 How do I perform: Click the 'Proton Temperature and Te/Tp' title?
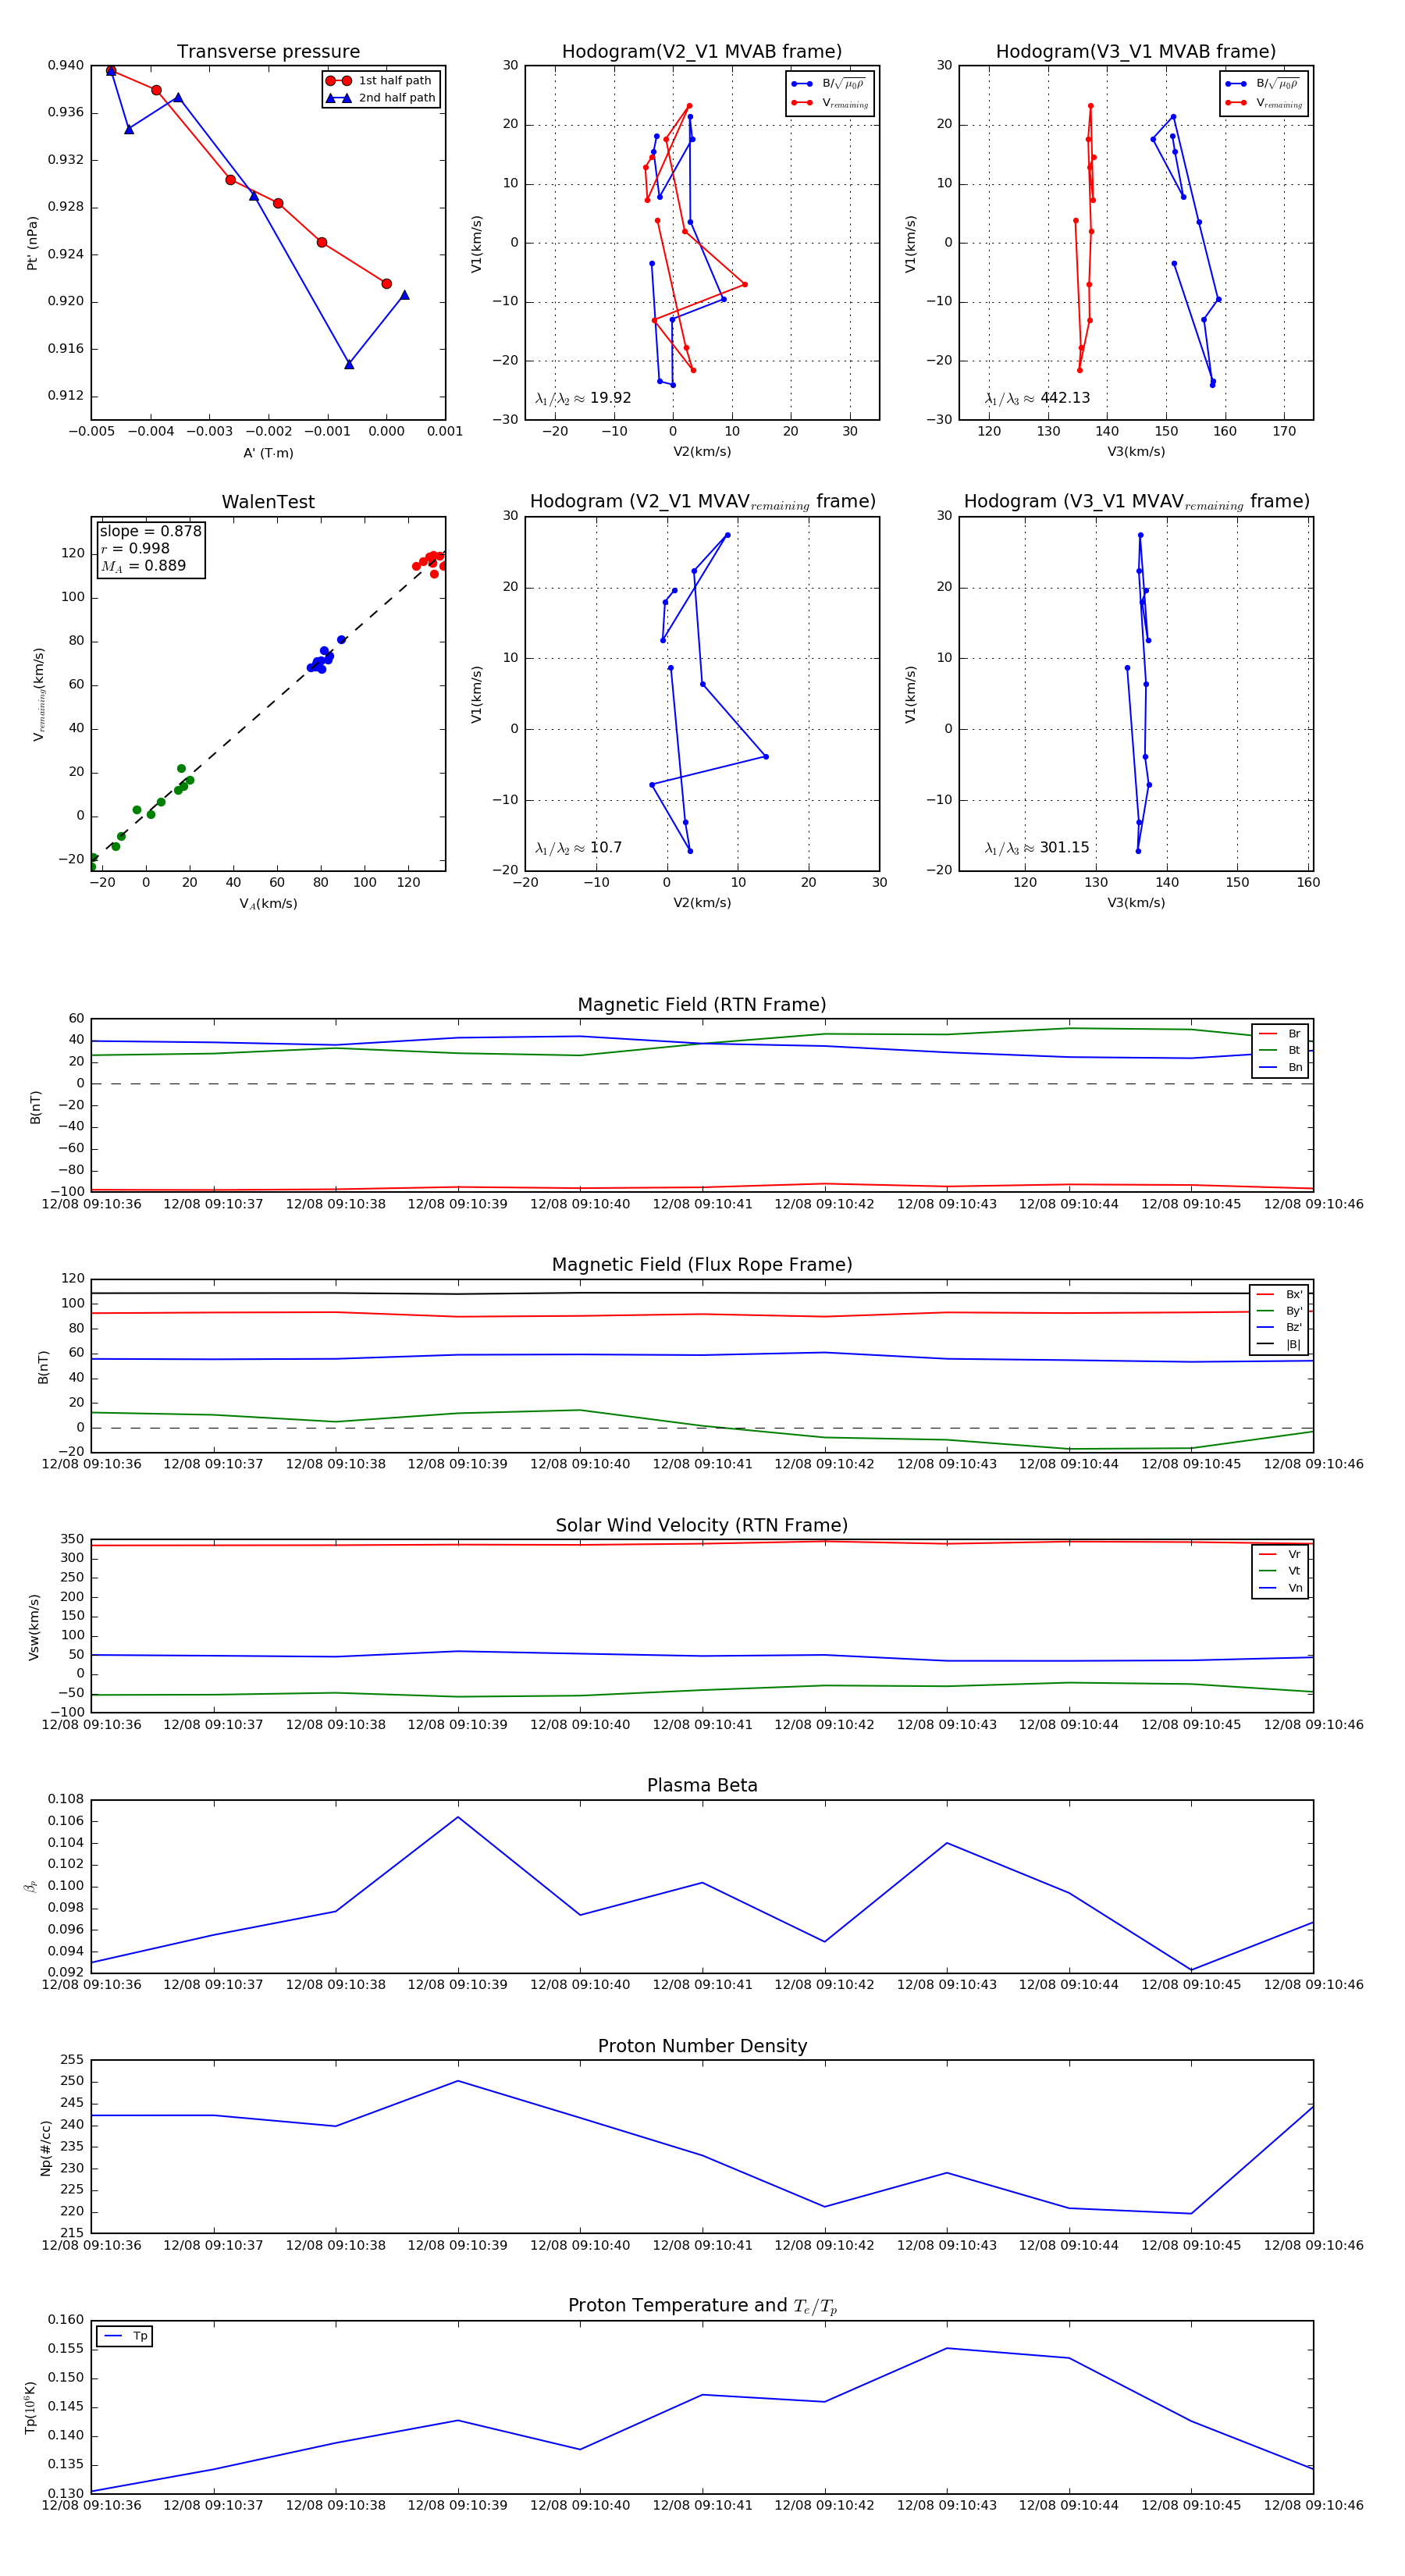pos(702,2306)
